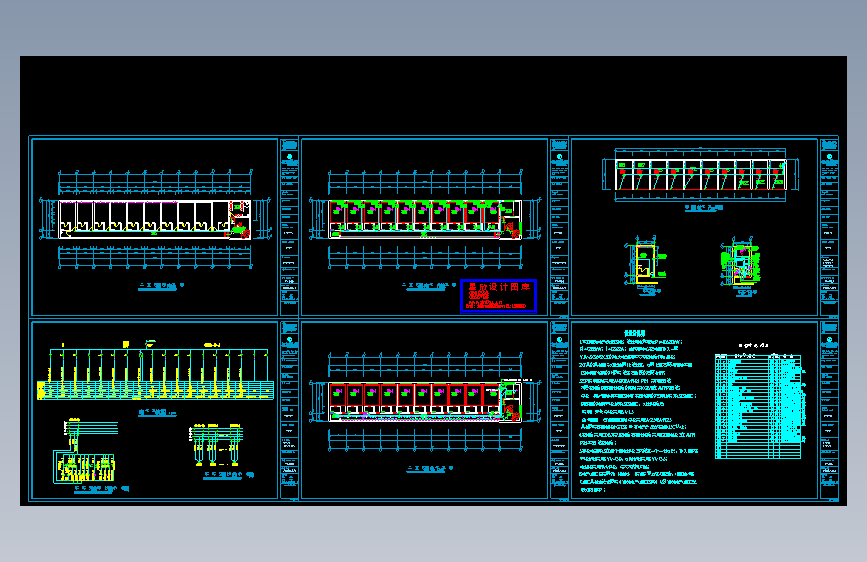The height and width of the screenshot is (562, 867).
Task: Click the top-right elevation strip with red markers
Action: (700, 175)
